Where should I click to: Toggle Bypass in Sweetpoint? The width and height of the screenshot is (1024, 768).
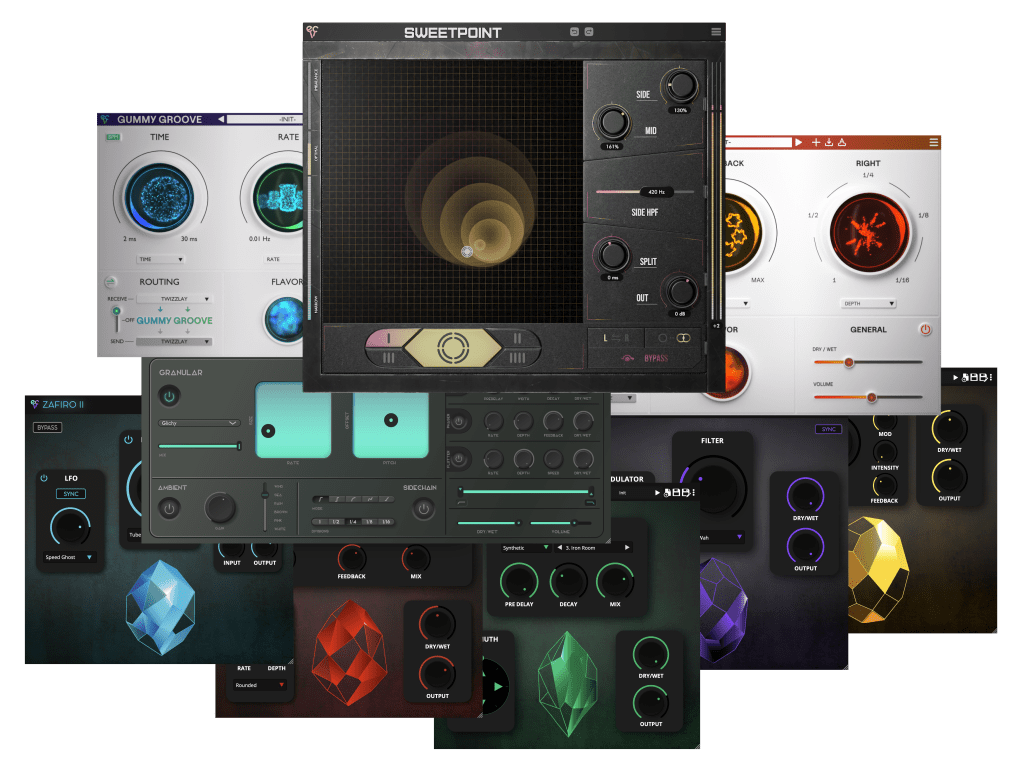(x=646, y=358)
